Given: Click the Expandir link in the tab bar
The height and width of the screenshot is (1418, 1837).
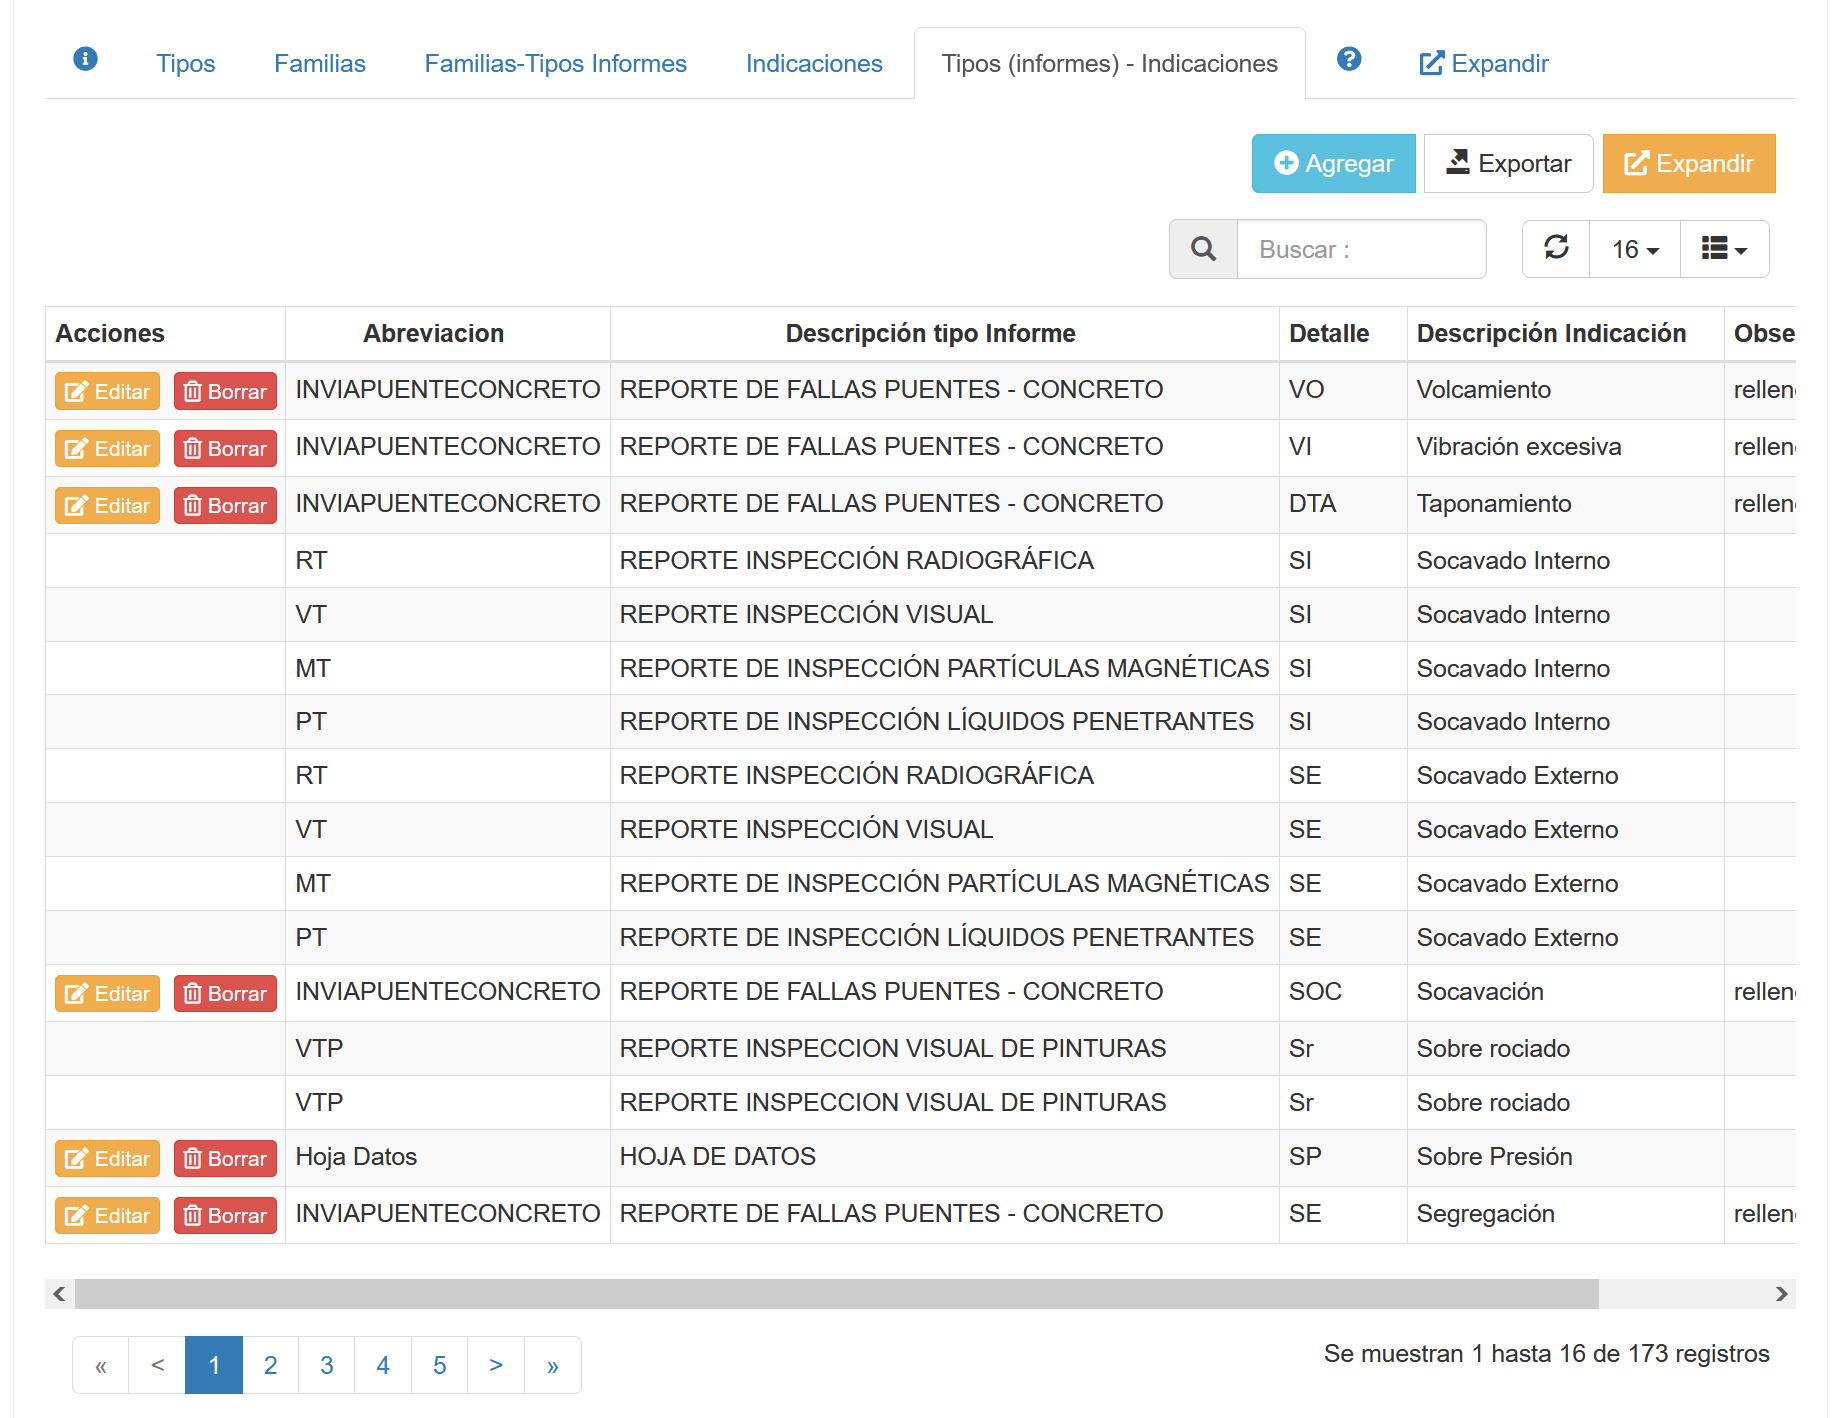Looking at the screenshot, I should point(1484,64).
